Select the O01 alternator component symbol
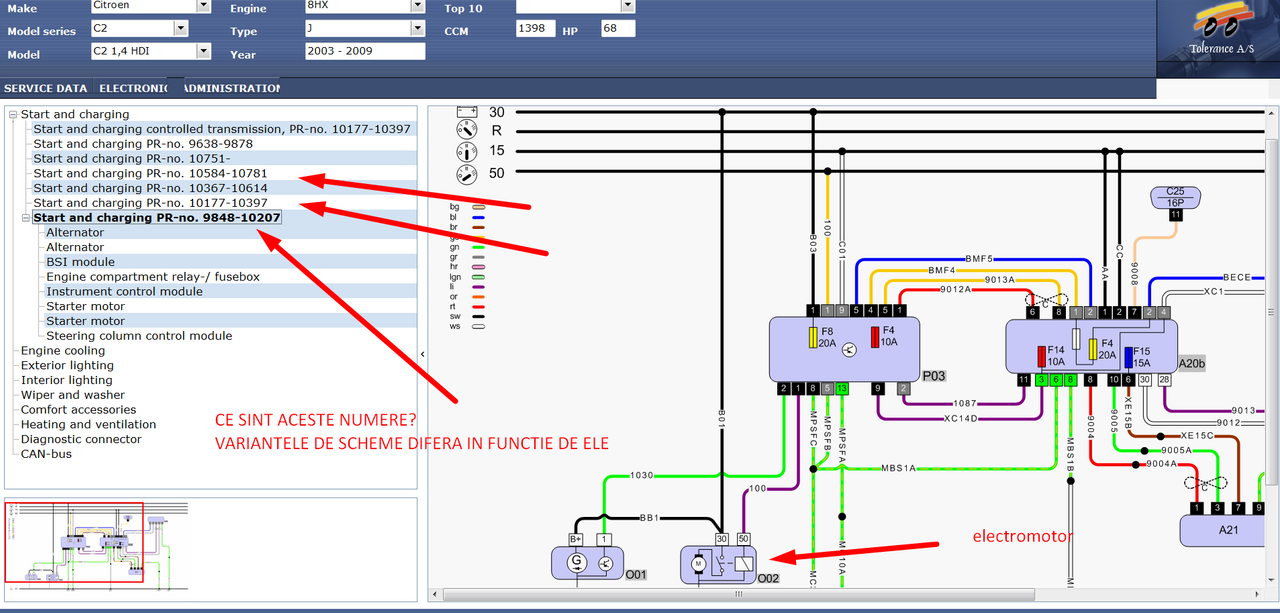The width and height of the screenshot is (1280, 613). click(588, 563)
